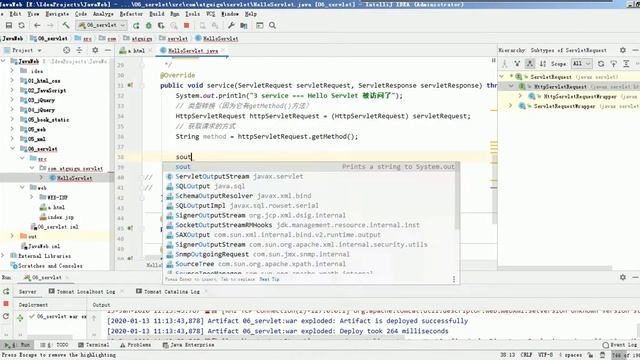
Task: Click the Run Anything toolbar icon
Action: pos(260,25)
